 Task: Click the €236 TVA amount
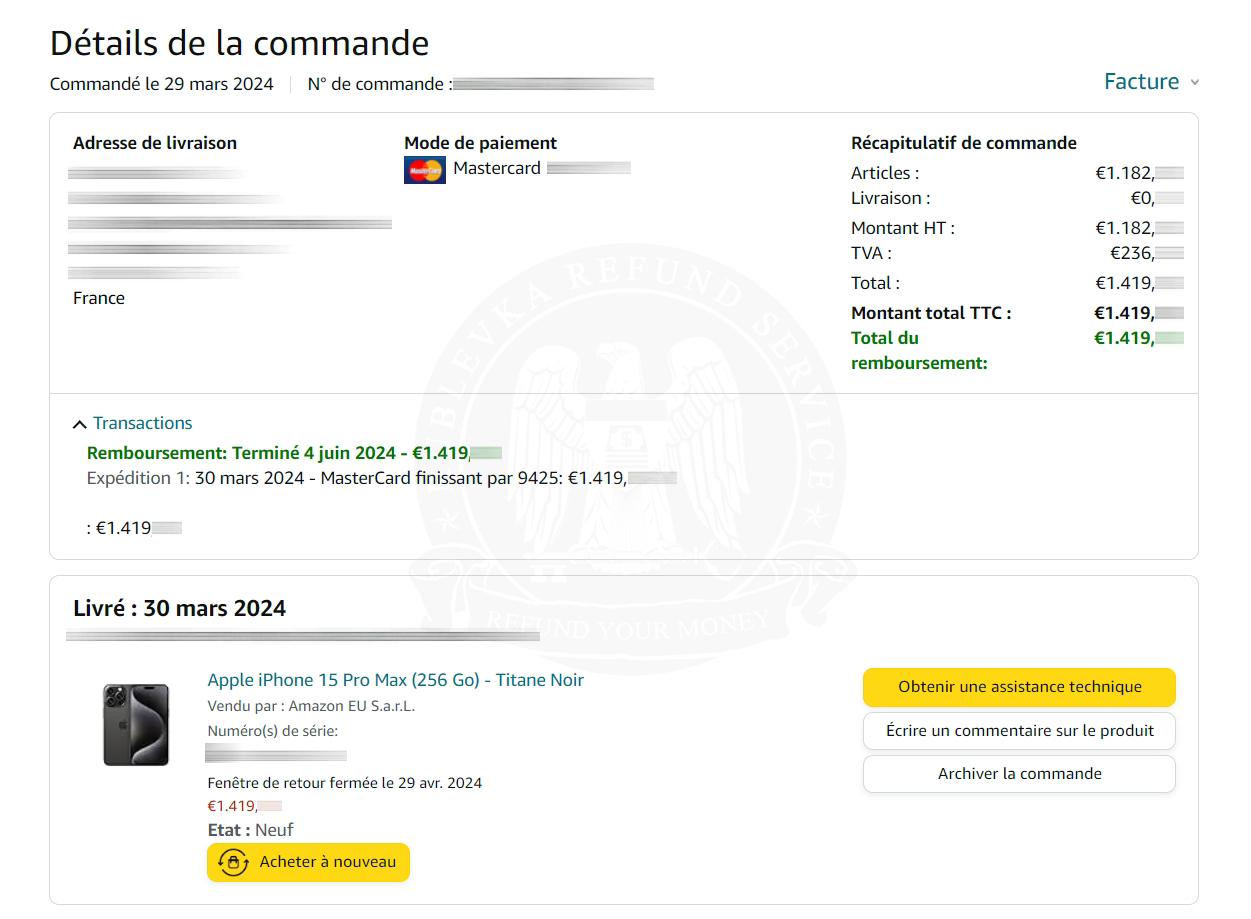1146,253
